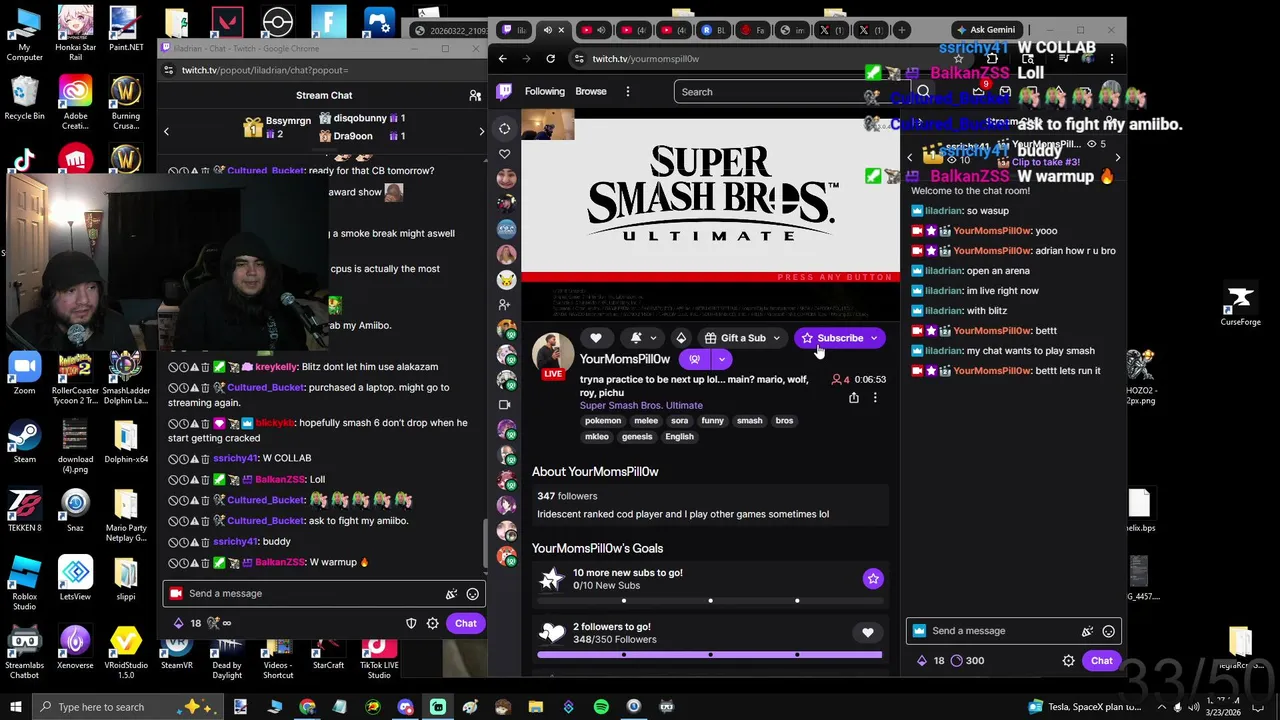The image size is (1280, 720).
Task: Click the Twitch logo home icon
Action: (x=505, y=92)
